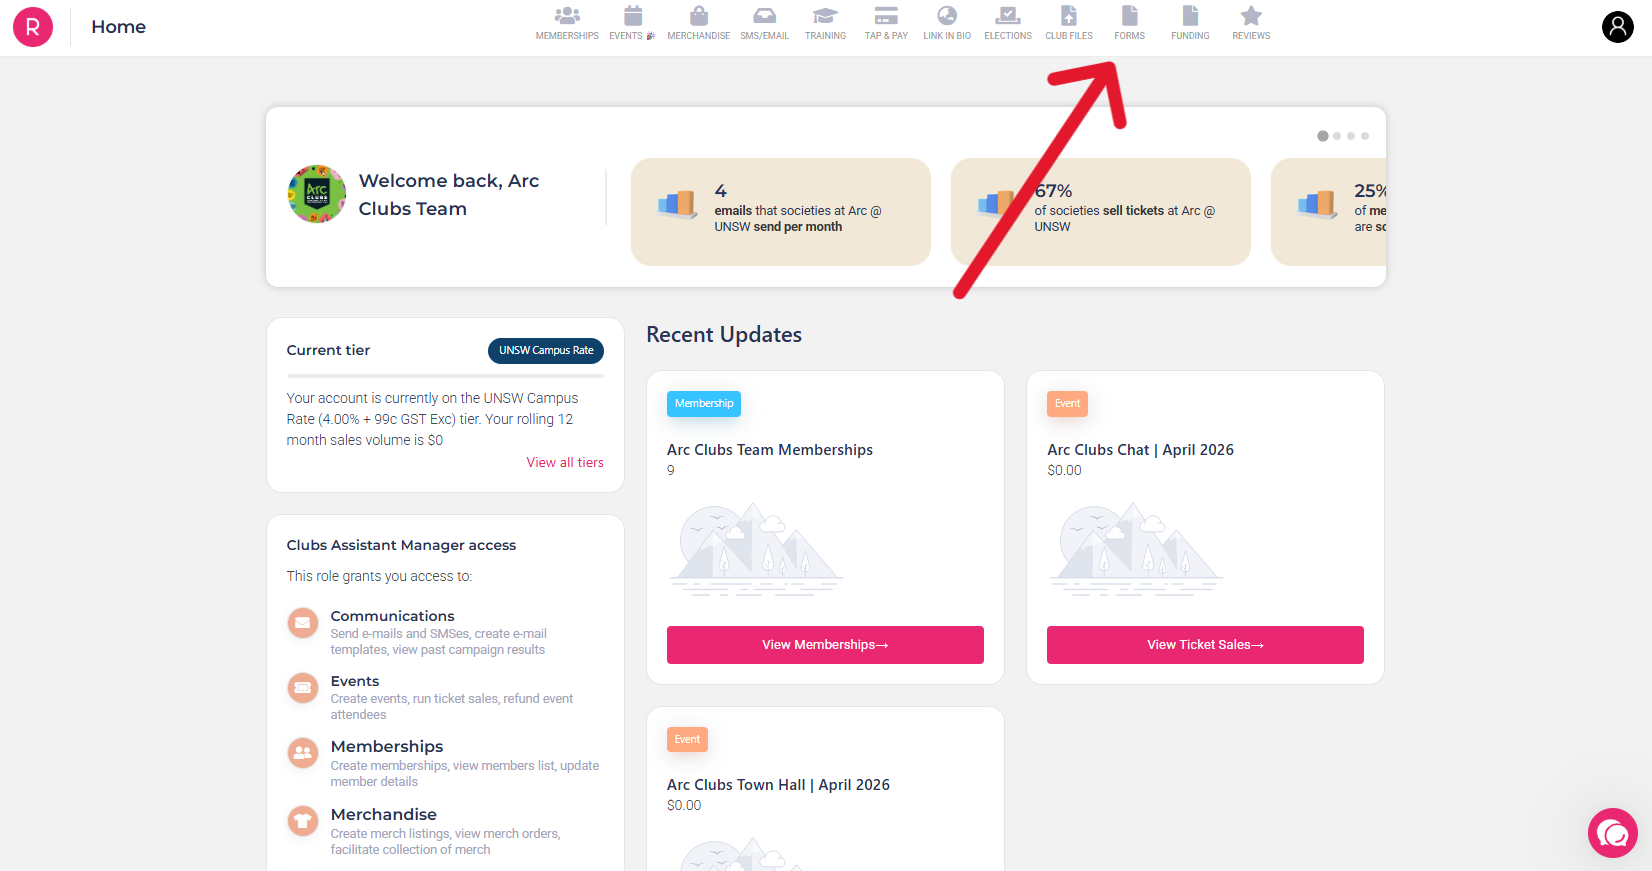Click the "Welcome back, Arc Clubs Team" heading
This screenshot has height=871, width=1652.
pyautogui.click(x=449, y=195)
